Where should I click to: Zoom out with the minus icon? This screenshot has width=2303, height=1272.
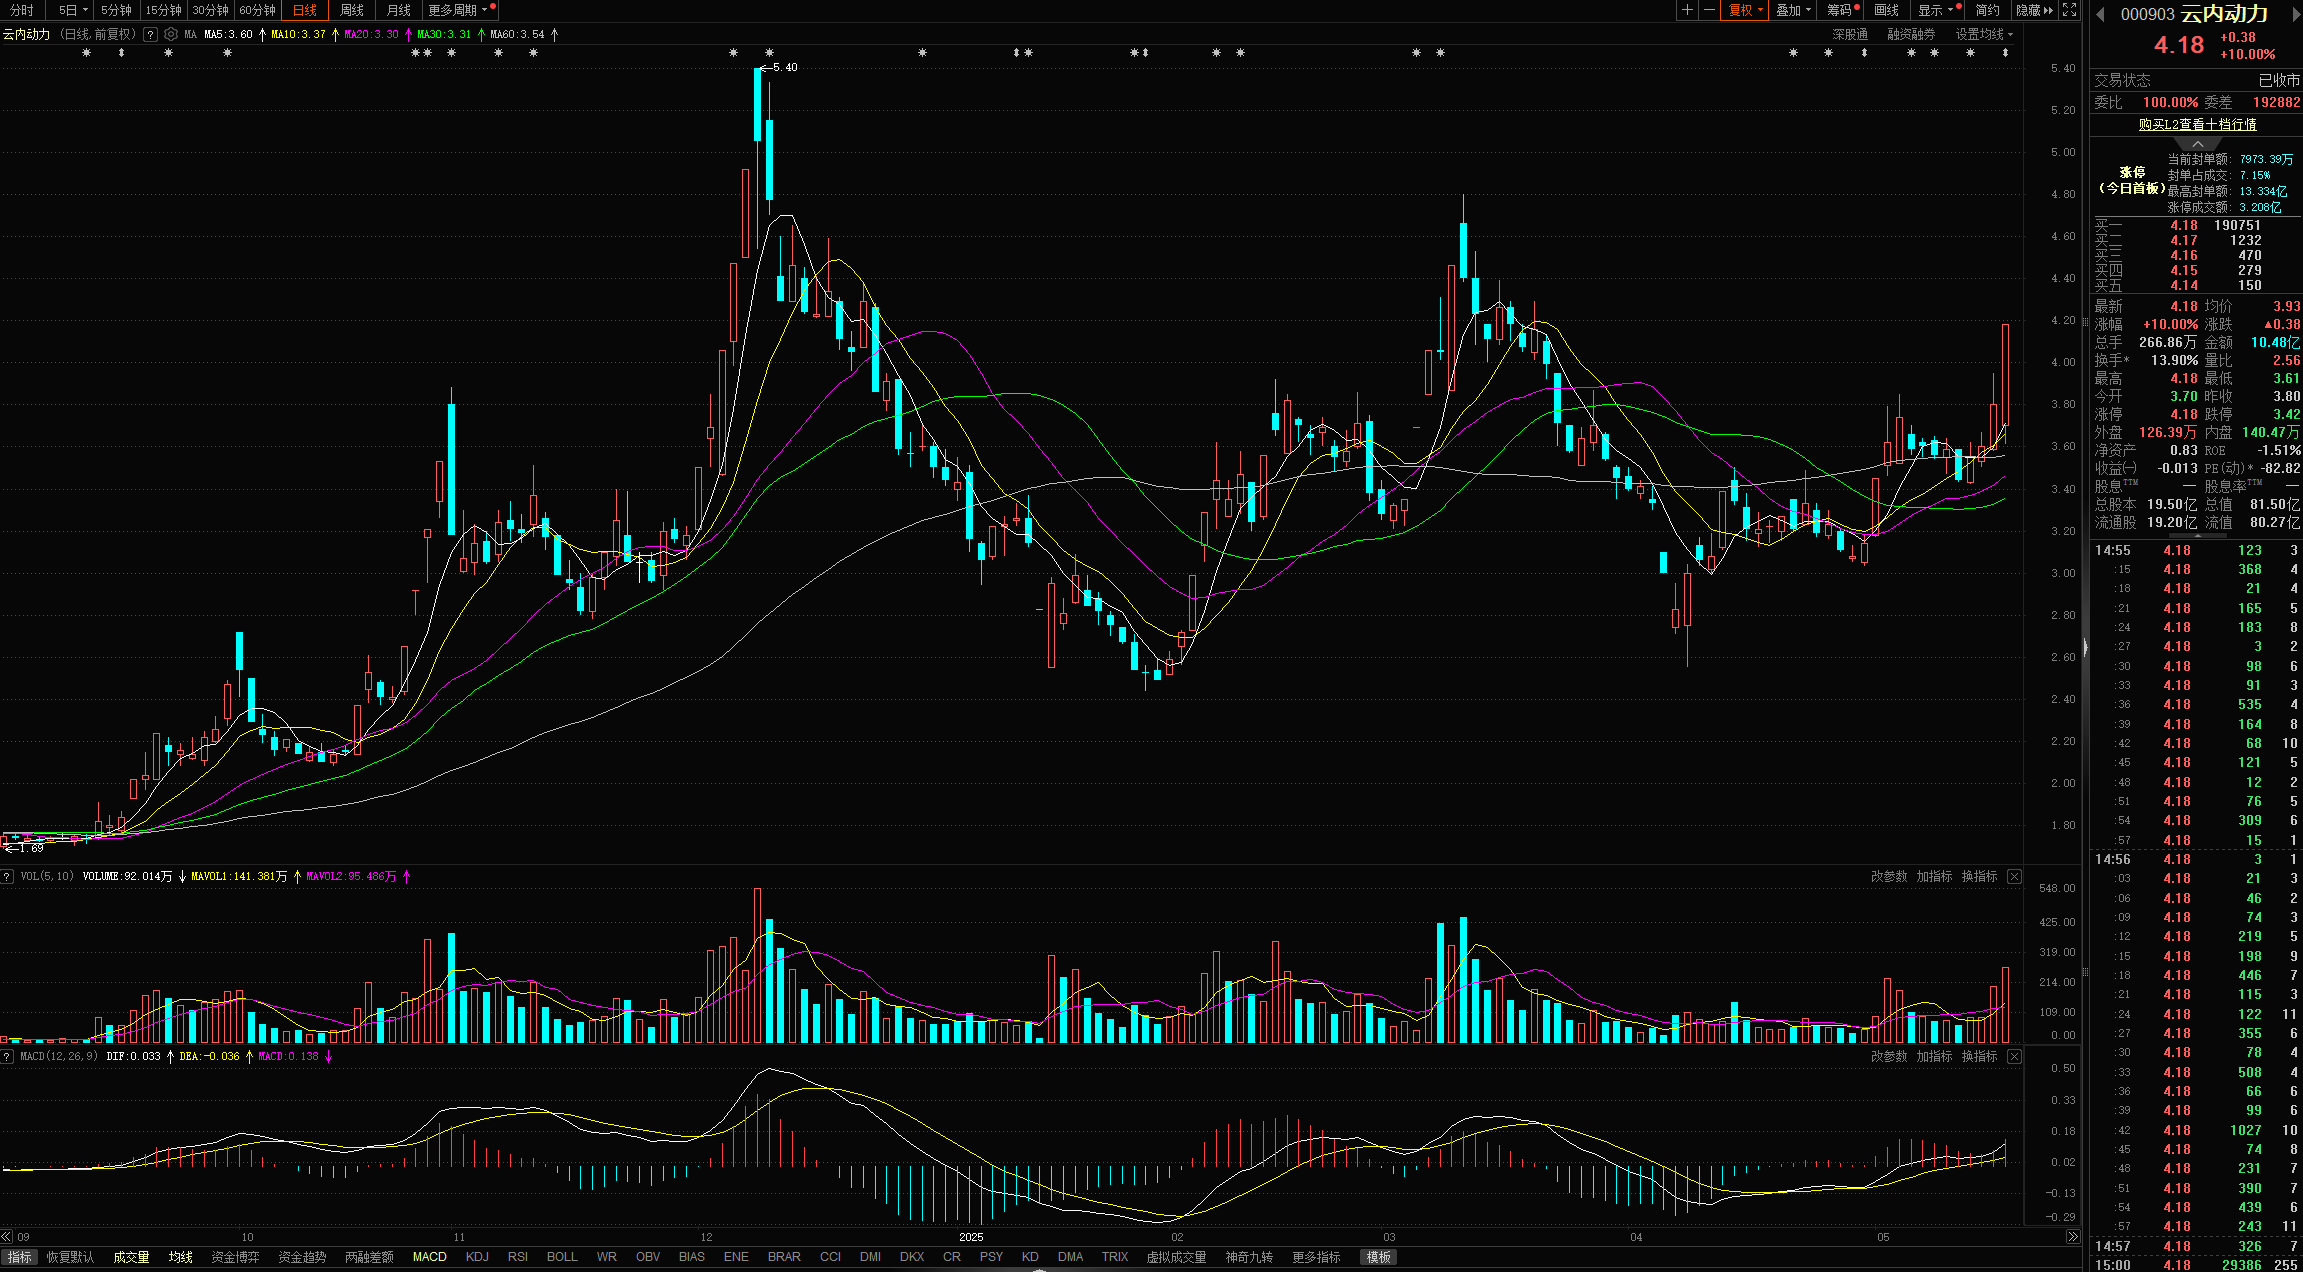[1709, 10]
